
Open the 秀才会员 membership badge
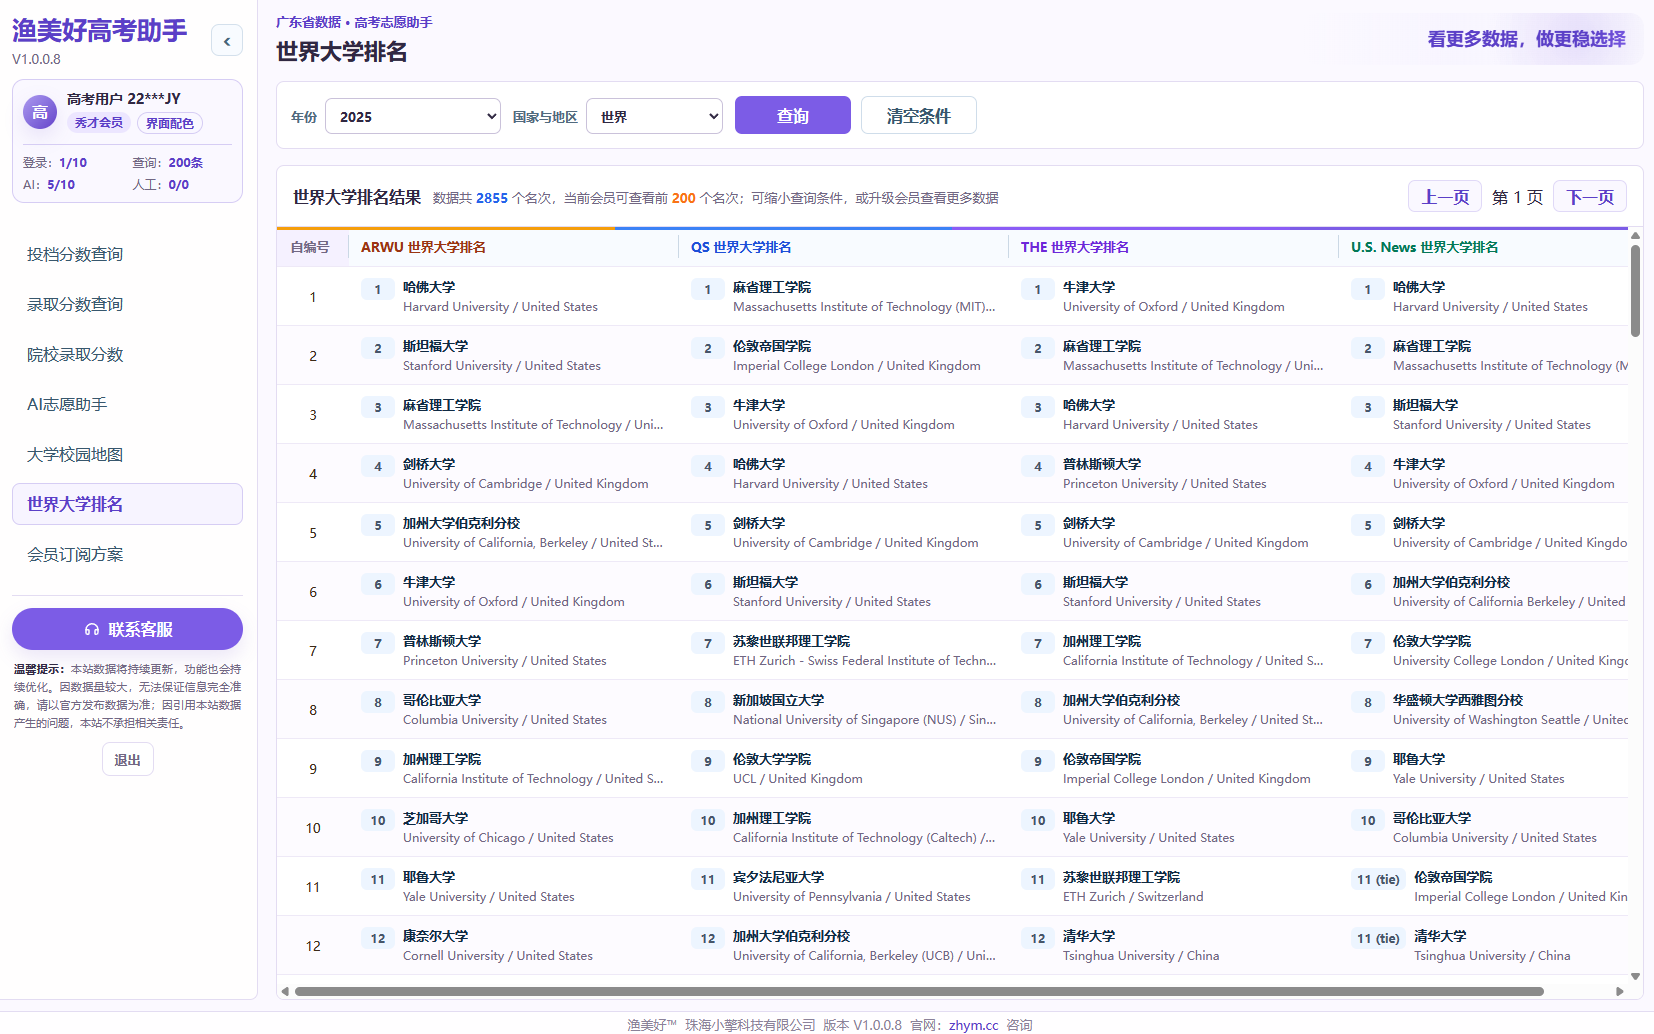[x=98, y=123]
